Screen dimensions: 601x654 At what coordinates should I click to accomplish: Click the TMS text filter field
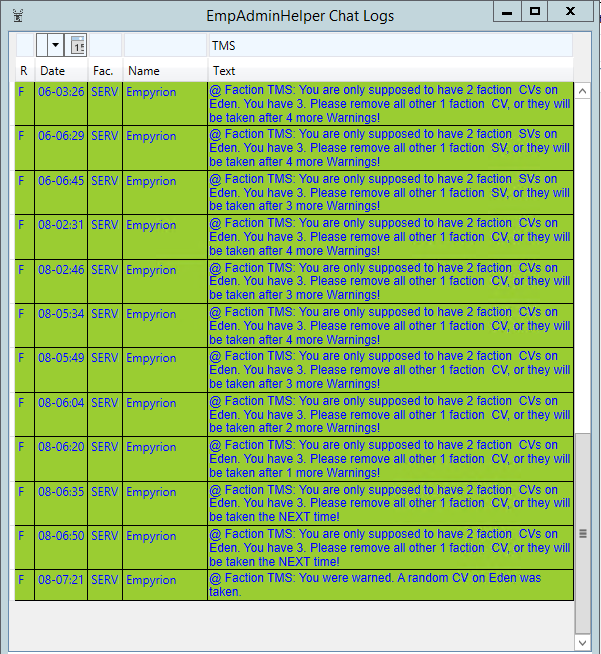(390, 45)
